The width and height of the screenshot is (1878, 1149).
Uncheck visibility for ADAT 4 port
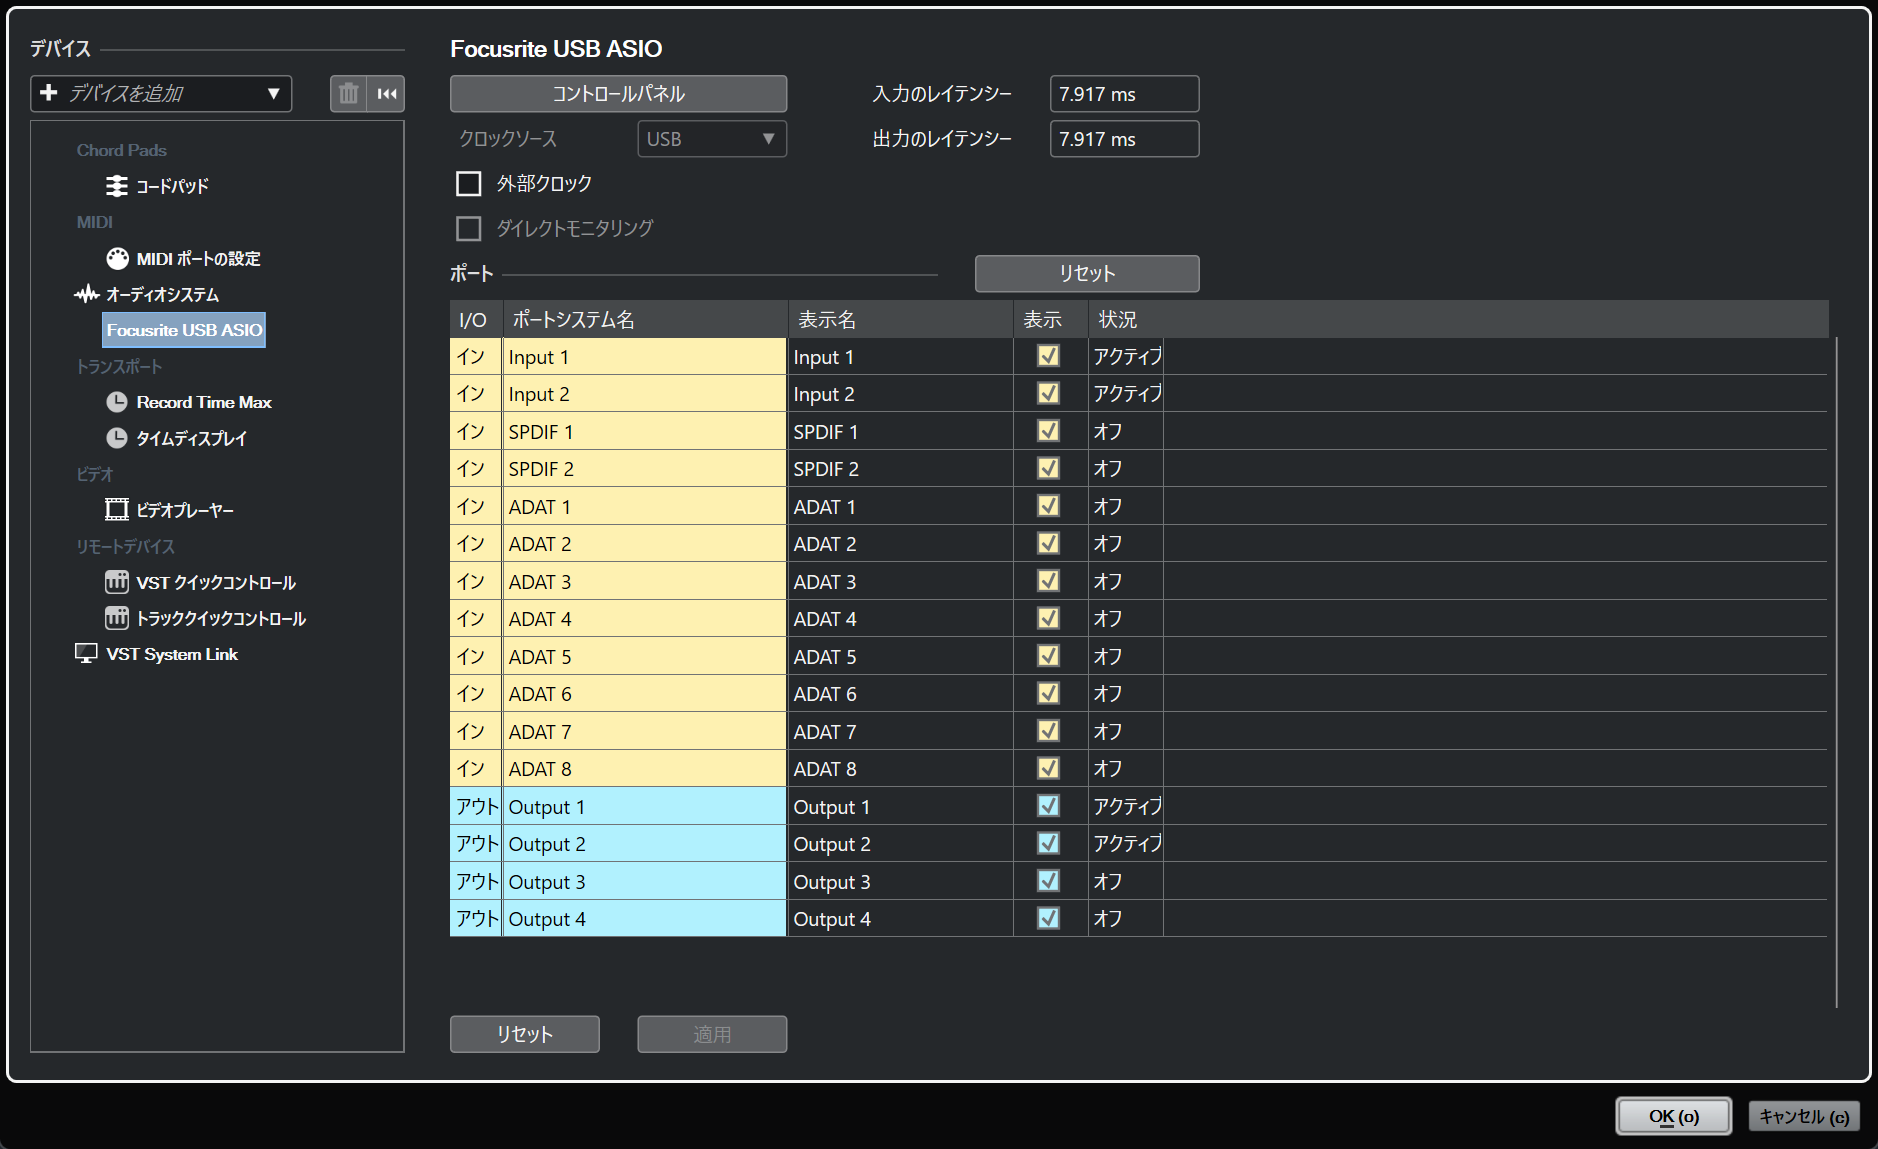click(1048, 618)
